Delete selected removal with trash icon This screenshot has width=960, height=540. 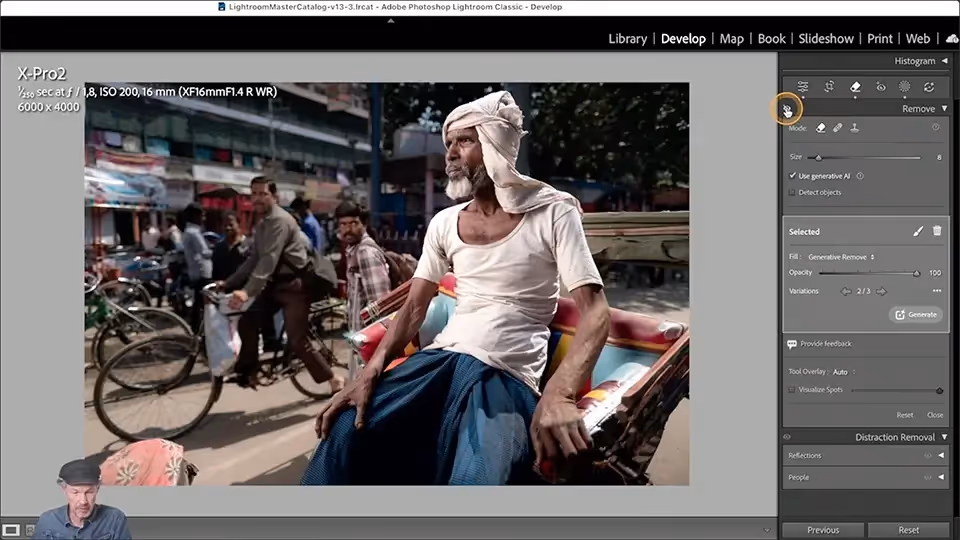[x=937, y=231]
